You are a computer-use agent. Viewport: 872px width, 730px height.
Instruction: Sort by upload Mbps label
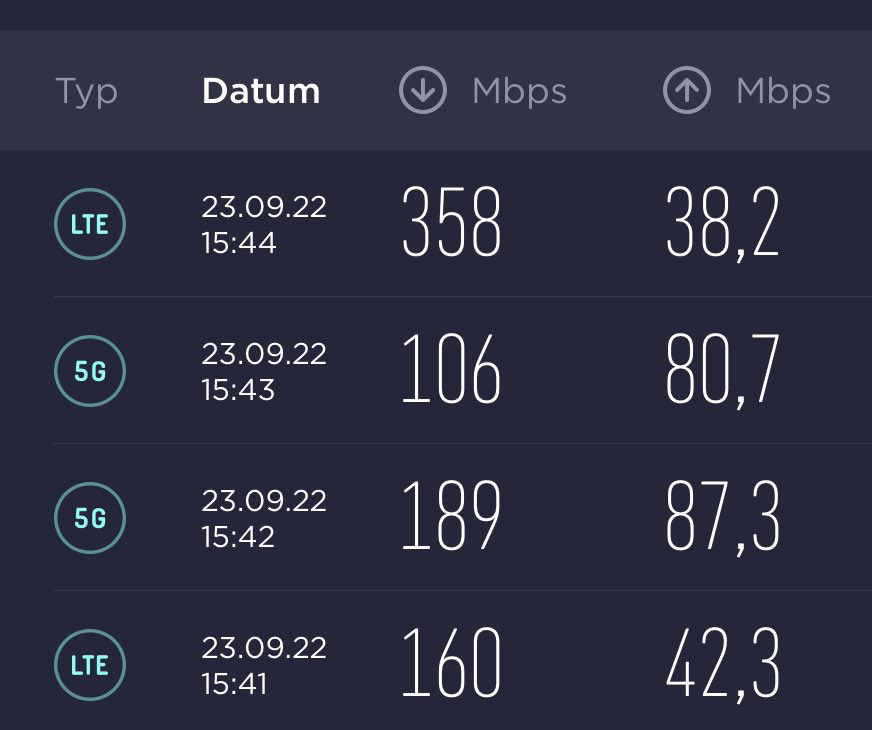pyautogui.click(x=783, y=92)
